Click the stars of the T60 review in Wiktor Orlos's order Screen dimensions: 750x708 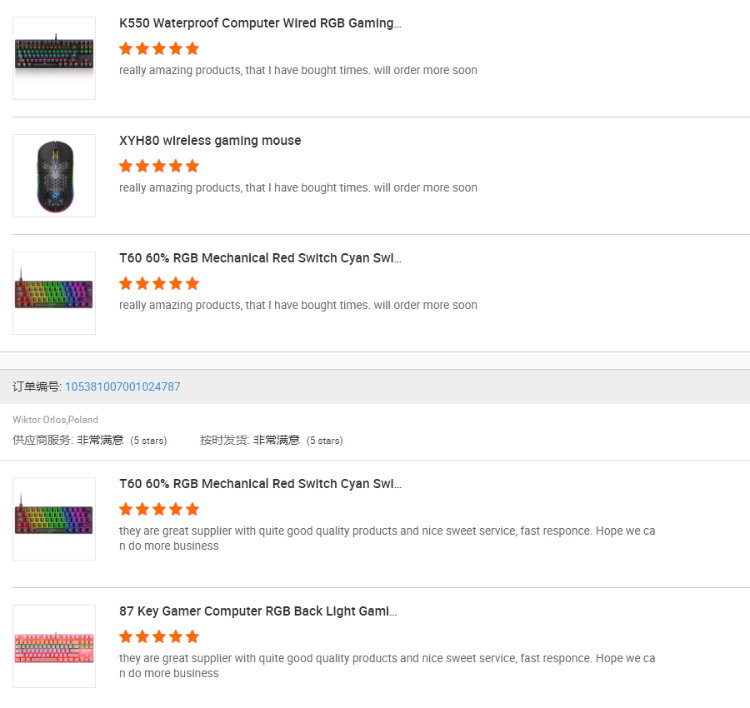pyautogui.click(x=159, y=509)
